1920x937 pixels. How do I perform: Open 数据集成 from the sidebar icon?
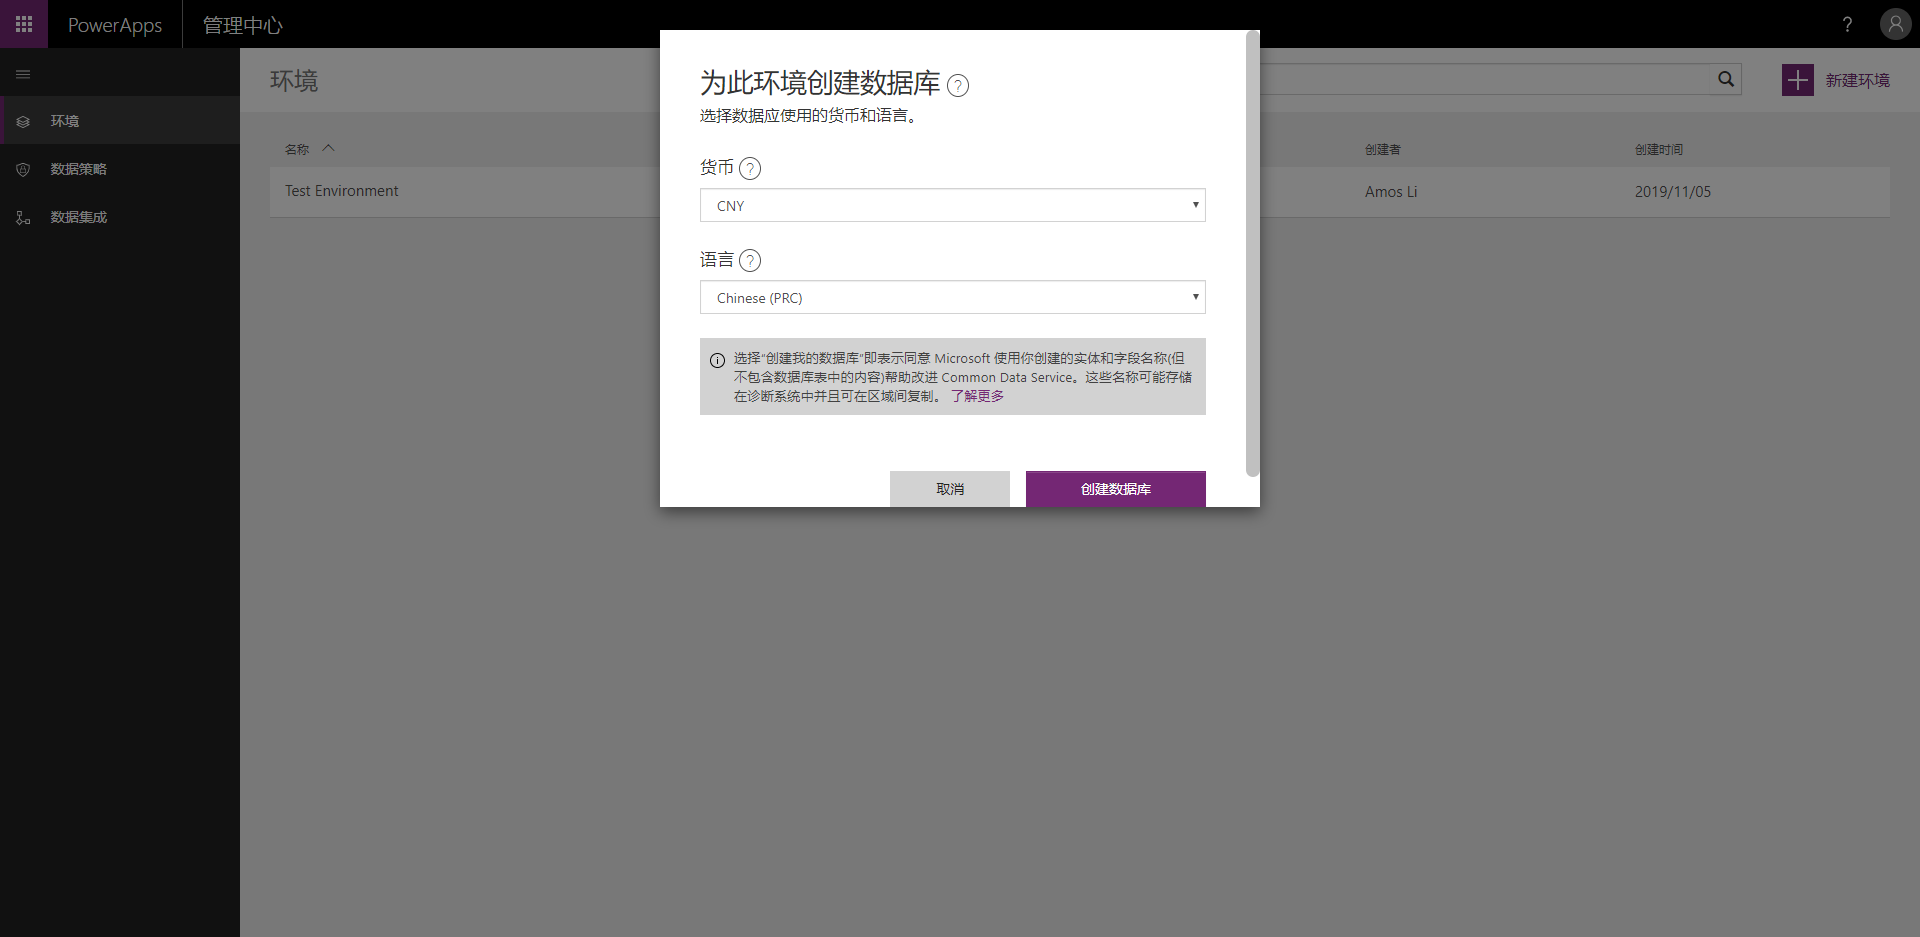click(x=22, y=217)
